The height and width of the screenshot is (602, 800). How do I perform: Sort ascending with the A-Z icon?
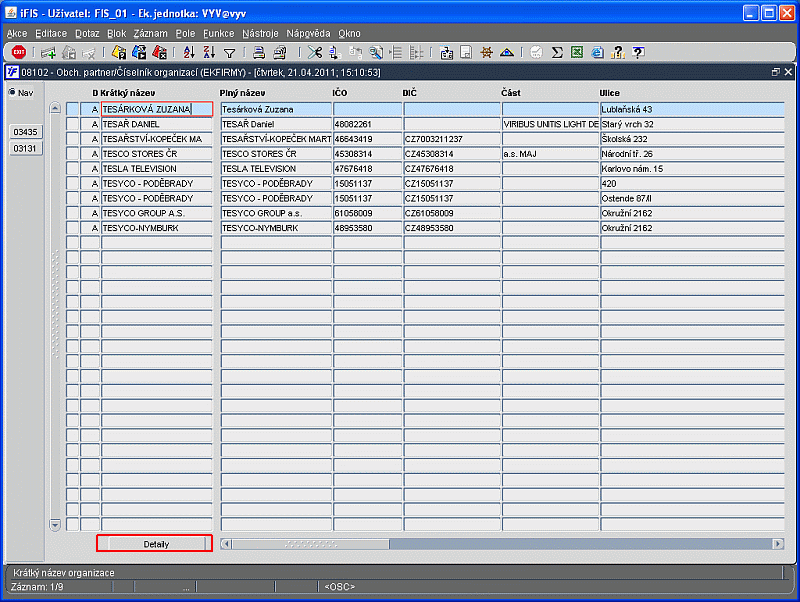(x=189, y=52)
